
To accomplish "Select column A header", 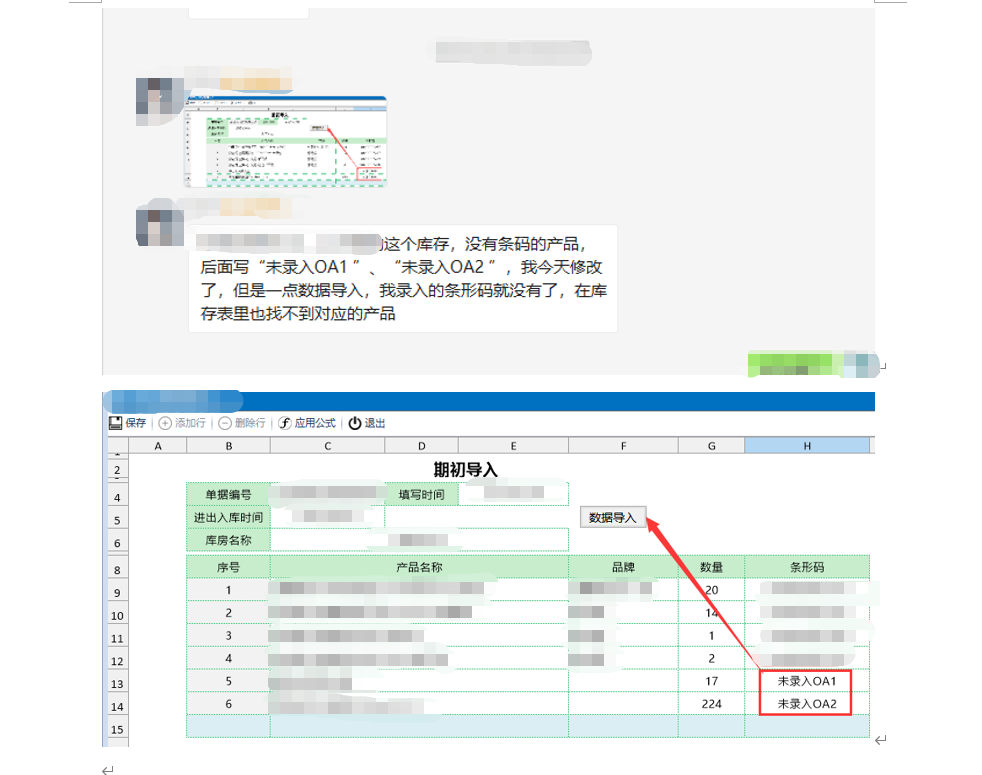I will (x=158, y=446).
